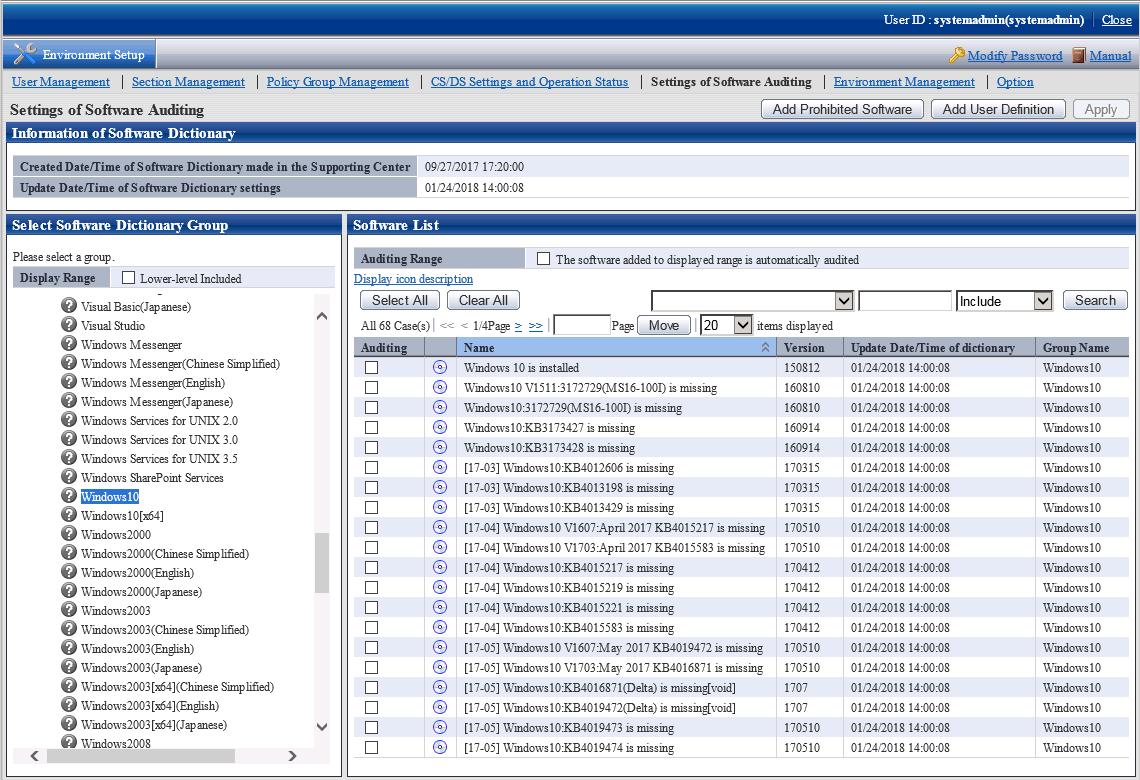Viewport: 1140px width, 780px height.
Task: Tick auditing checkbox for Windows10 V1511:3172729 row
Action: [372, 387]
